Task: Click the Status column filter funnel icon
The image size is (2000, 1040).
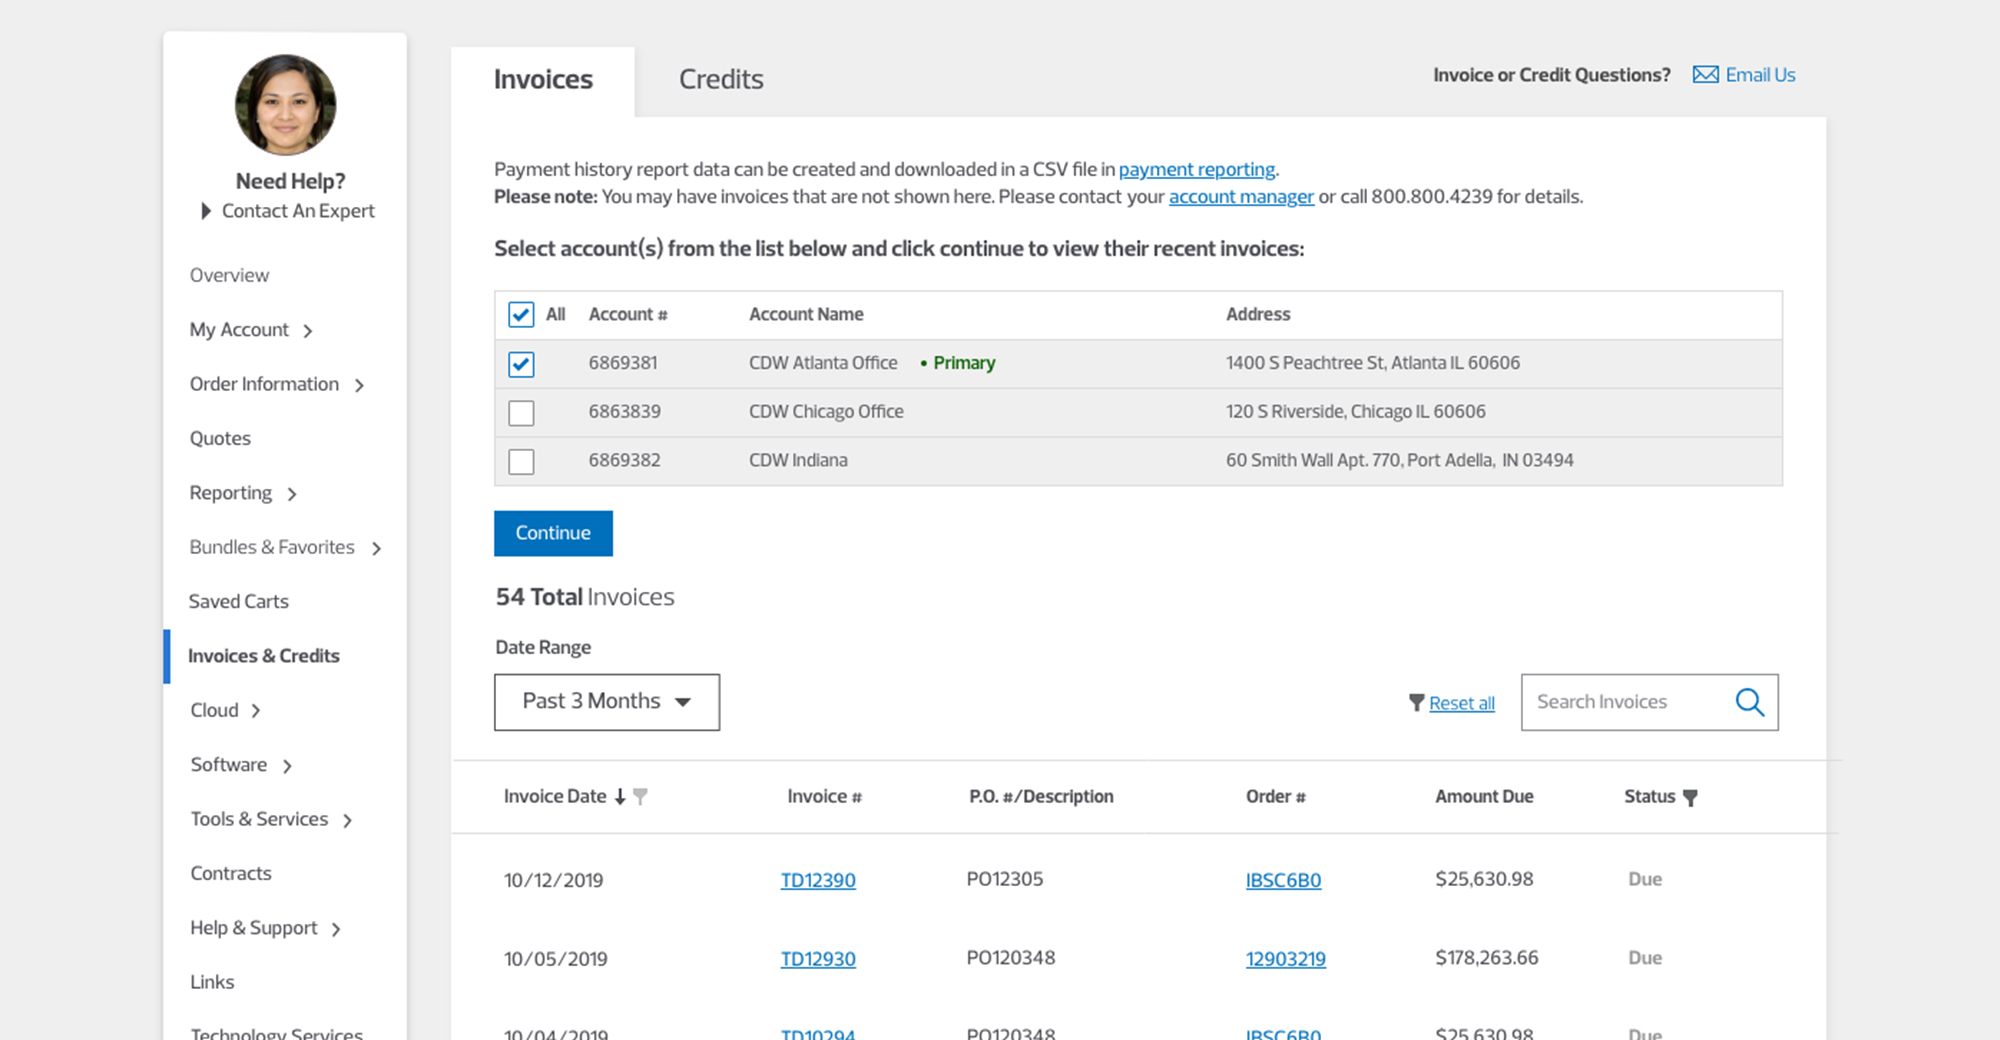Action: [1690, 798]
